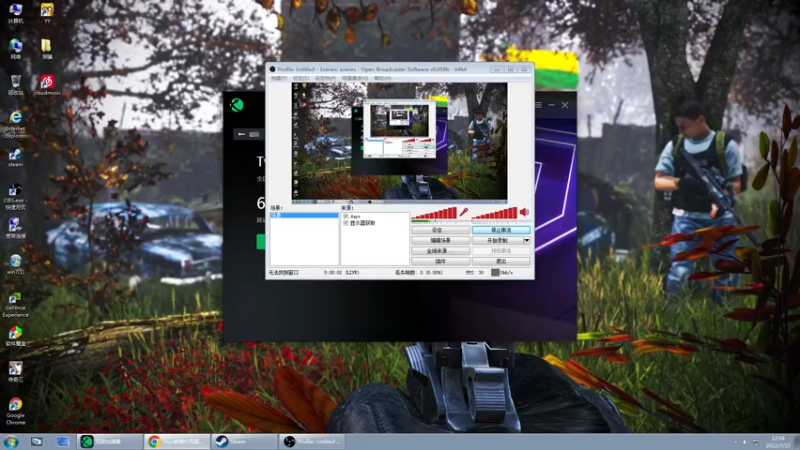Image resolution: width=800 pixels, height=450 pixels.
Task: Open the broadband connection (宽带连接) desktop icon
Action: click(15, 228)
